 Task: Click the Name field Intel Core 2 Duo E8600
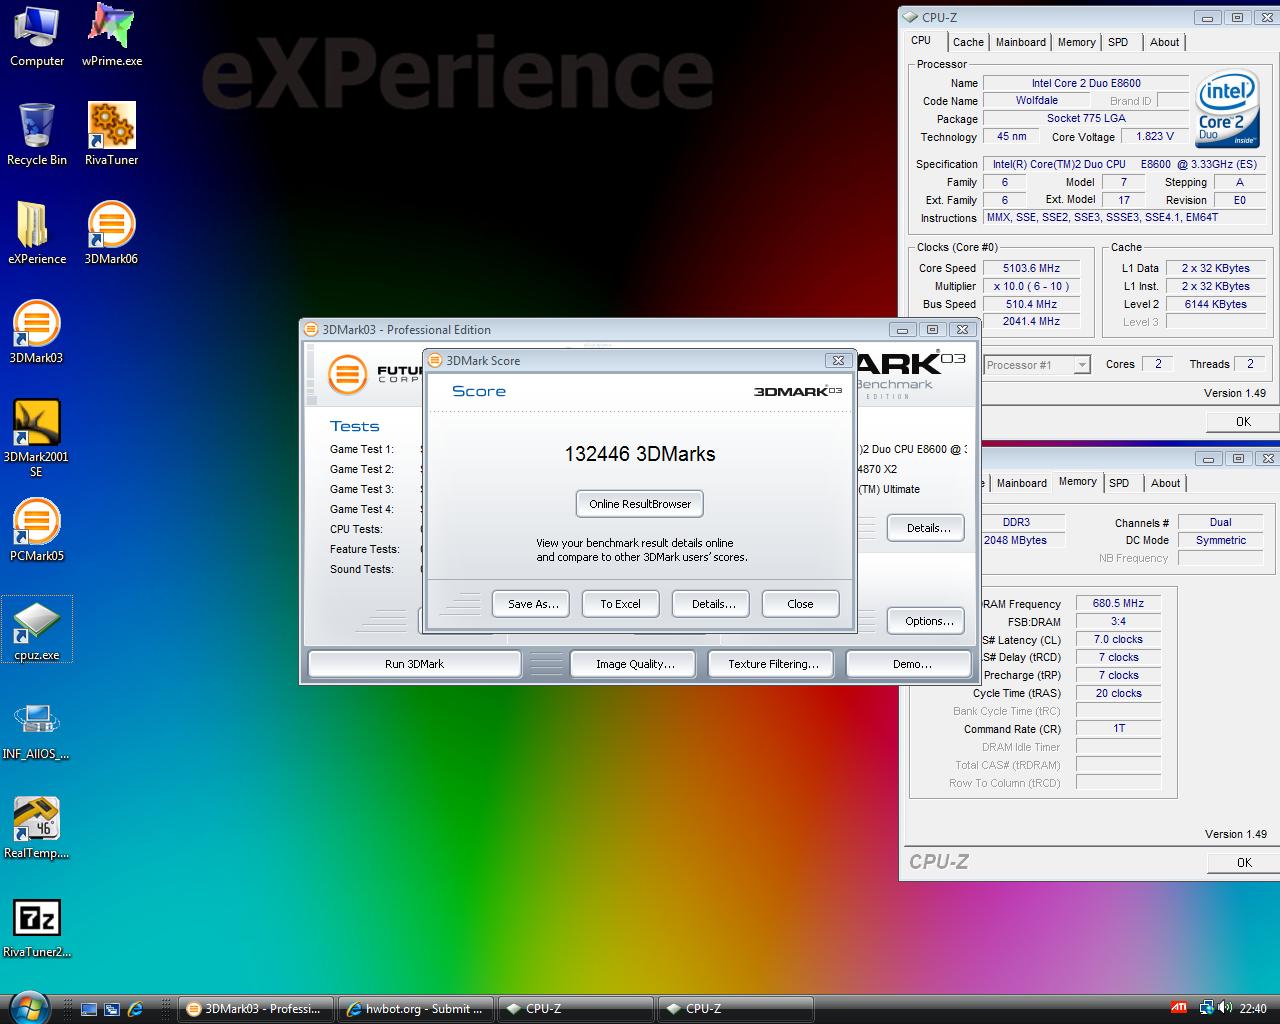pyautogui.click(x=1086, y=83)
